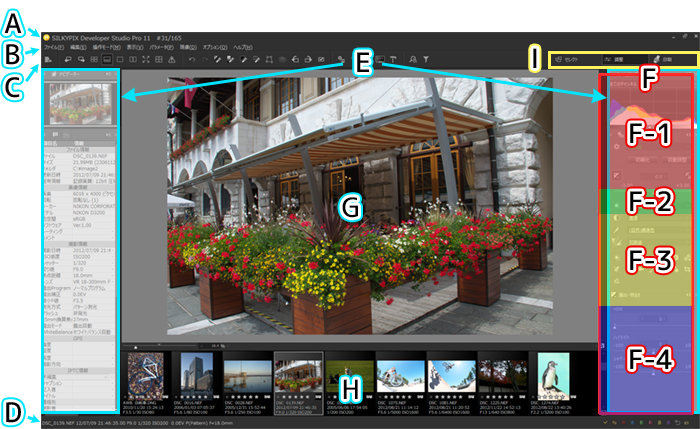Click the '18.0mm' focal length value
Viewport: 700px width, 429px height.
pyautogui.click(x=83, y=275)
